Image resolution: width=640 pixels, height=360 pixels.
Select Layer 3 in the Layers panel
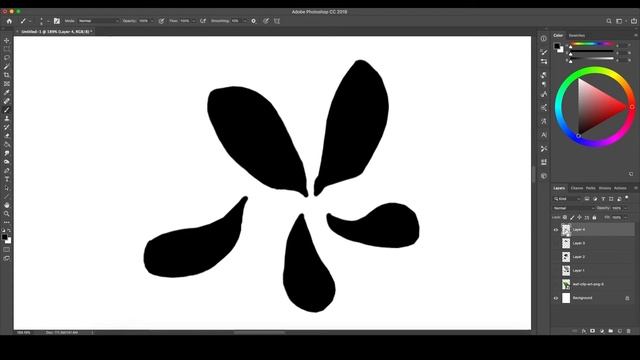pos(594,243)
